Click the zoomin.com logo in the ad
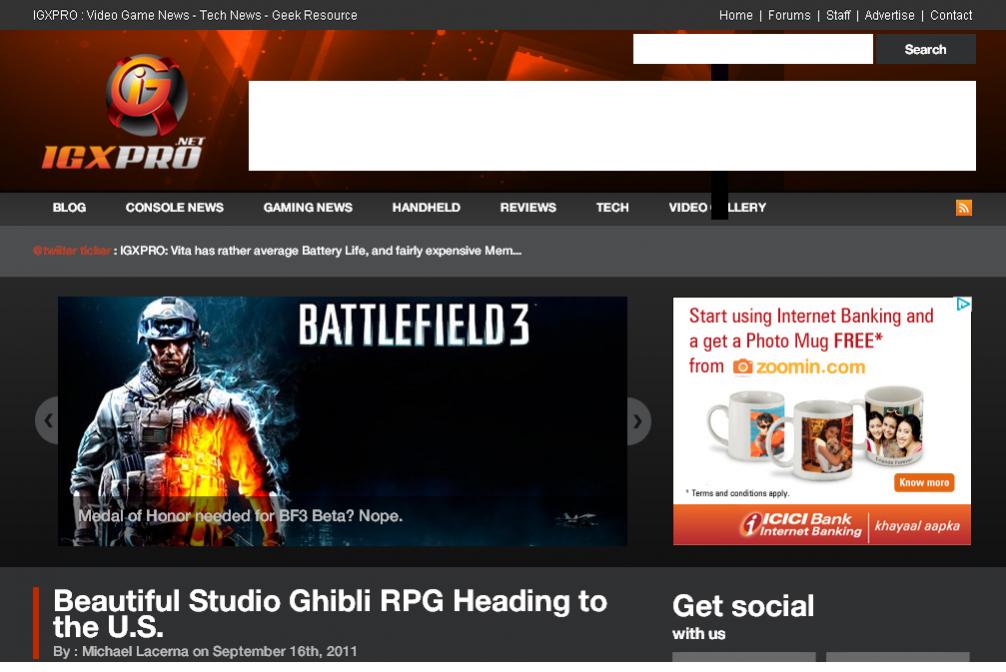The image size is (1006, 672). [799, 366]
